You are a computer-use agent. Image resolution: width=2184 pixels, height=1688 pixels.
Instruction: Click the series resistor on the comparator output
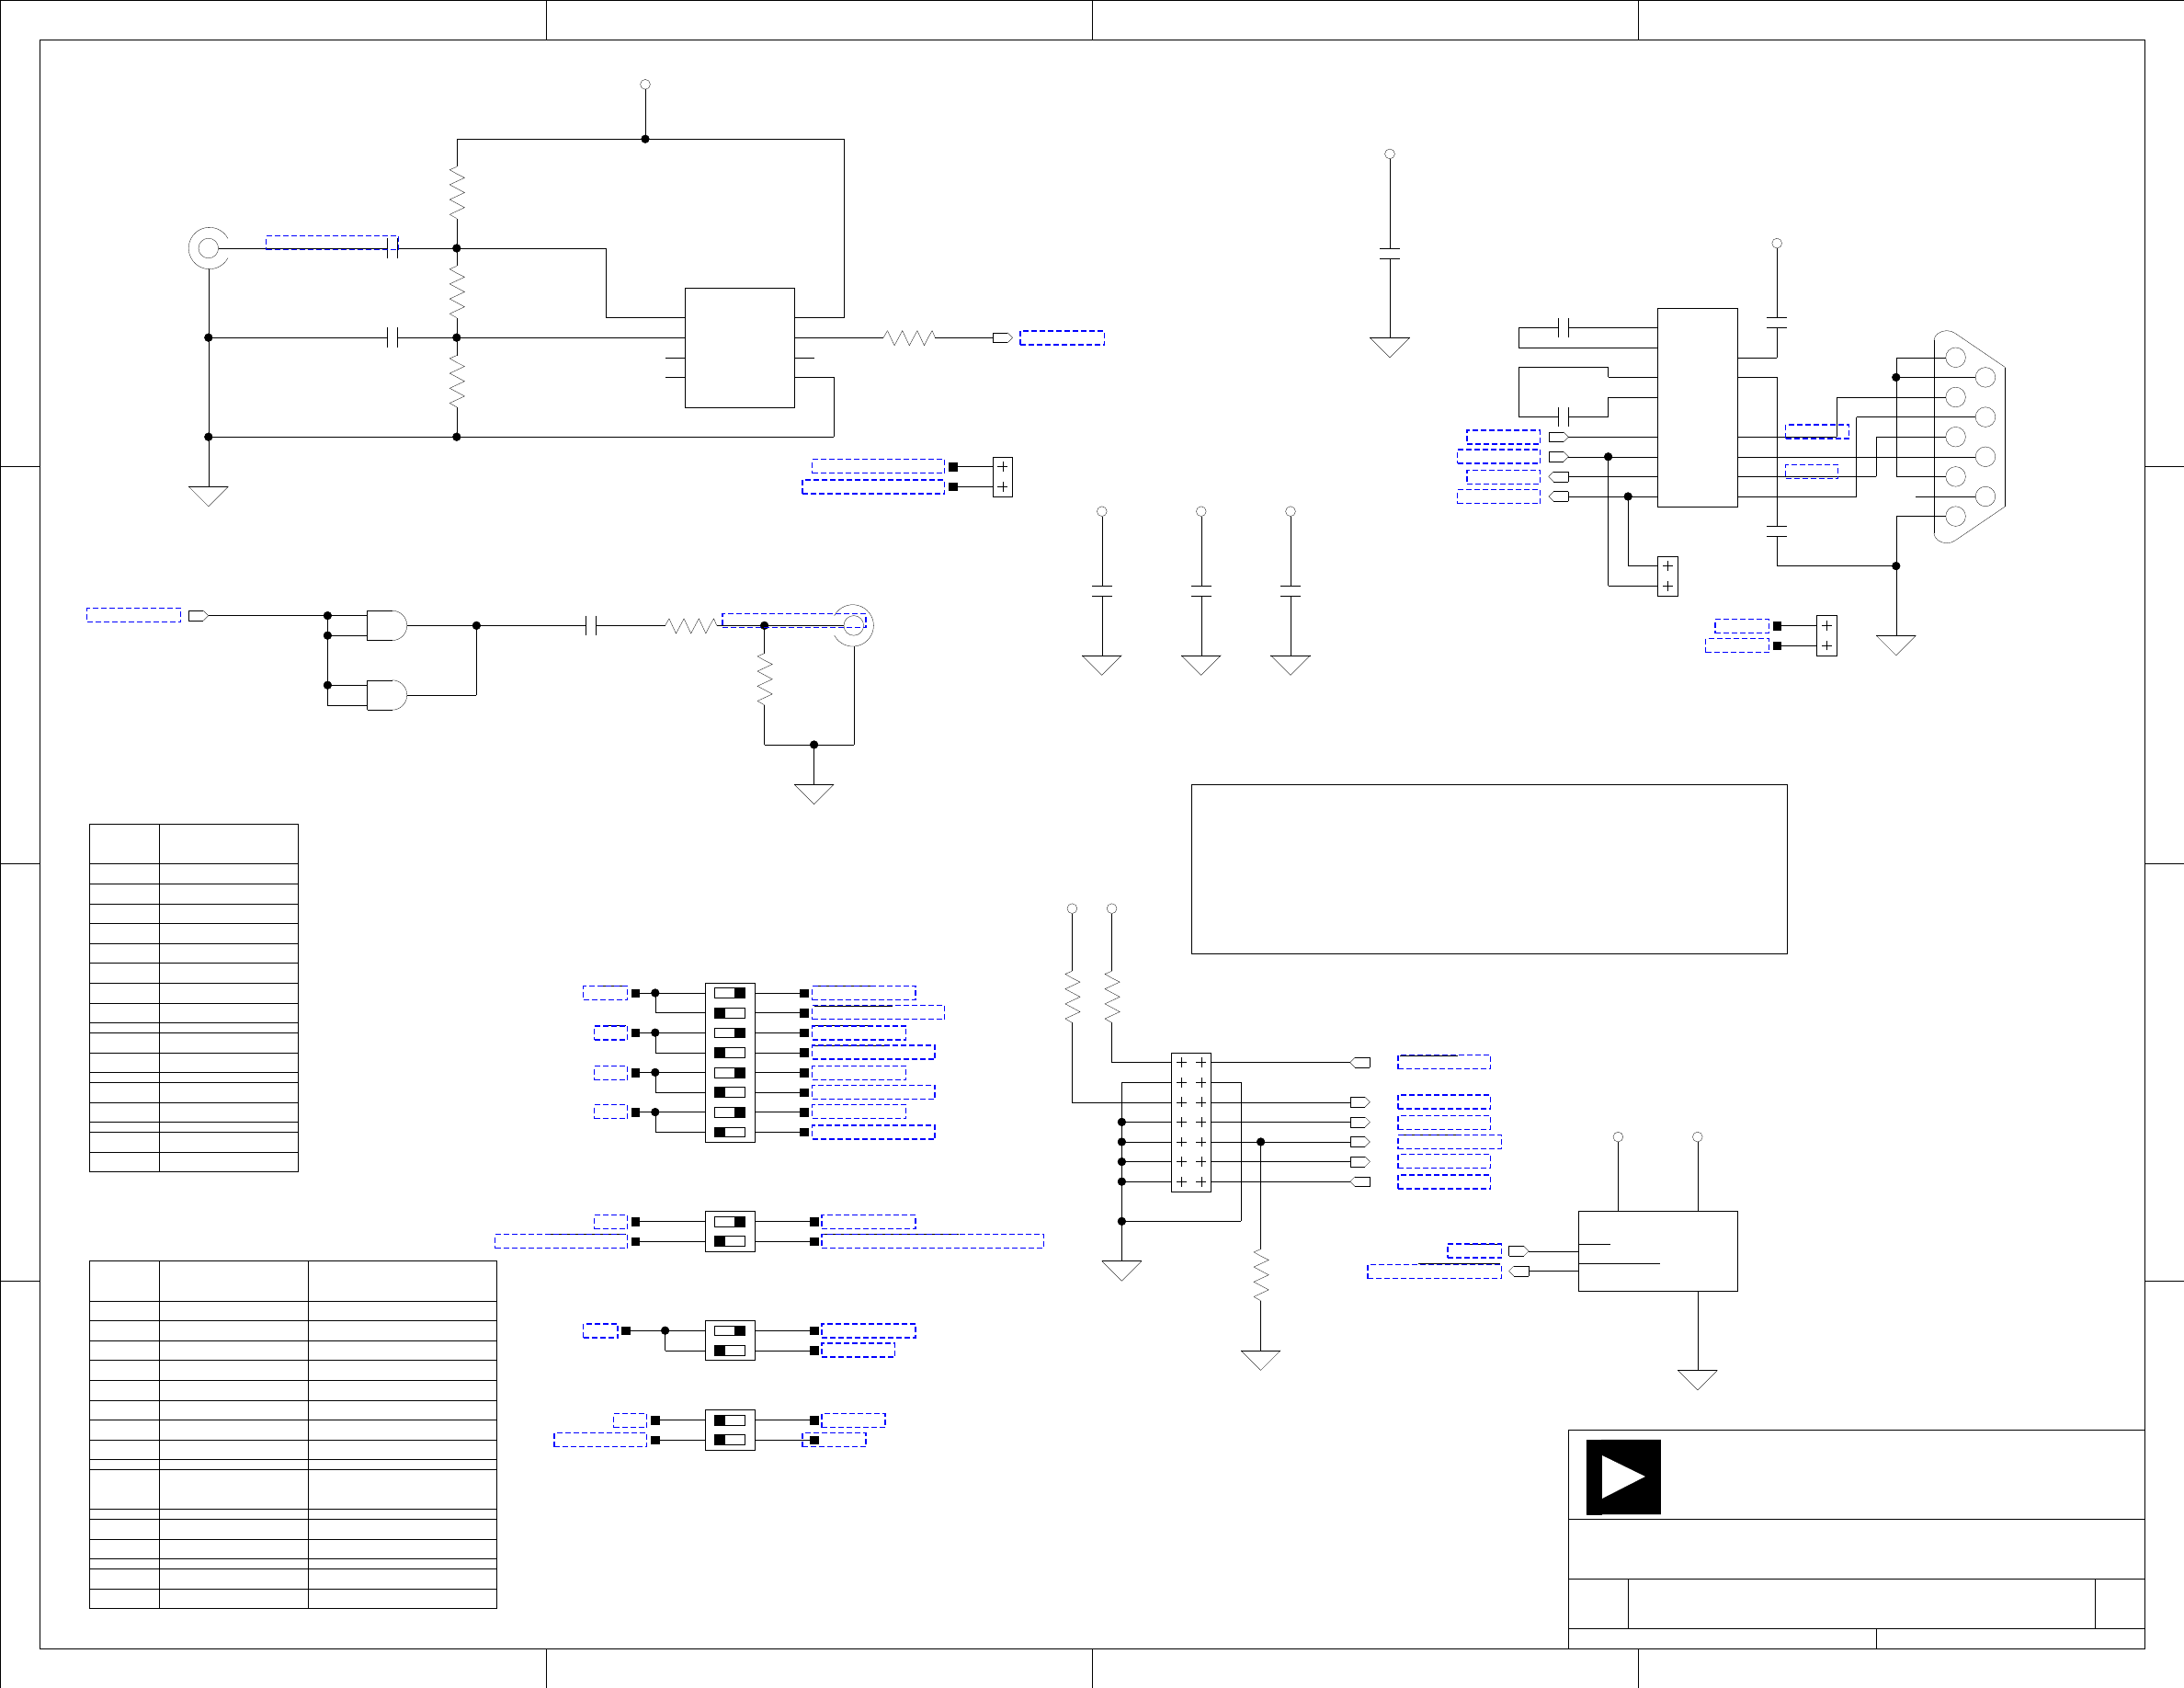[x=909, y=338]
